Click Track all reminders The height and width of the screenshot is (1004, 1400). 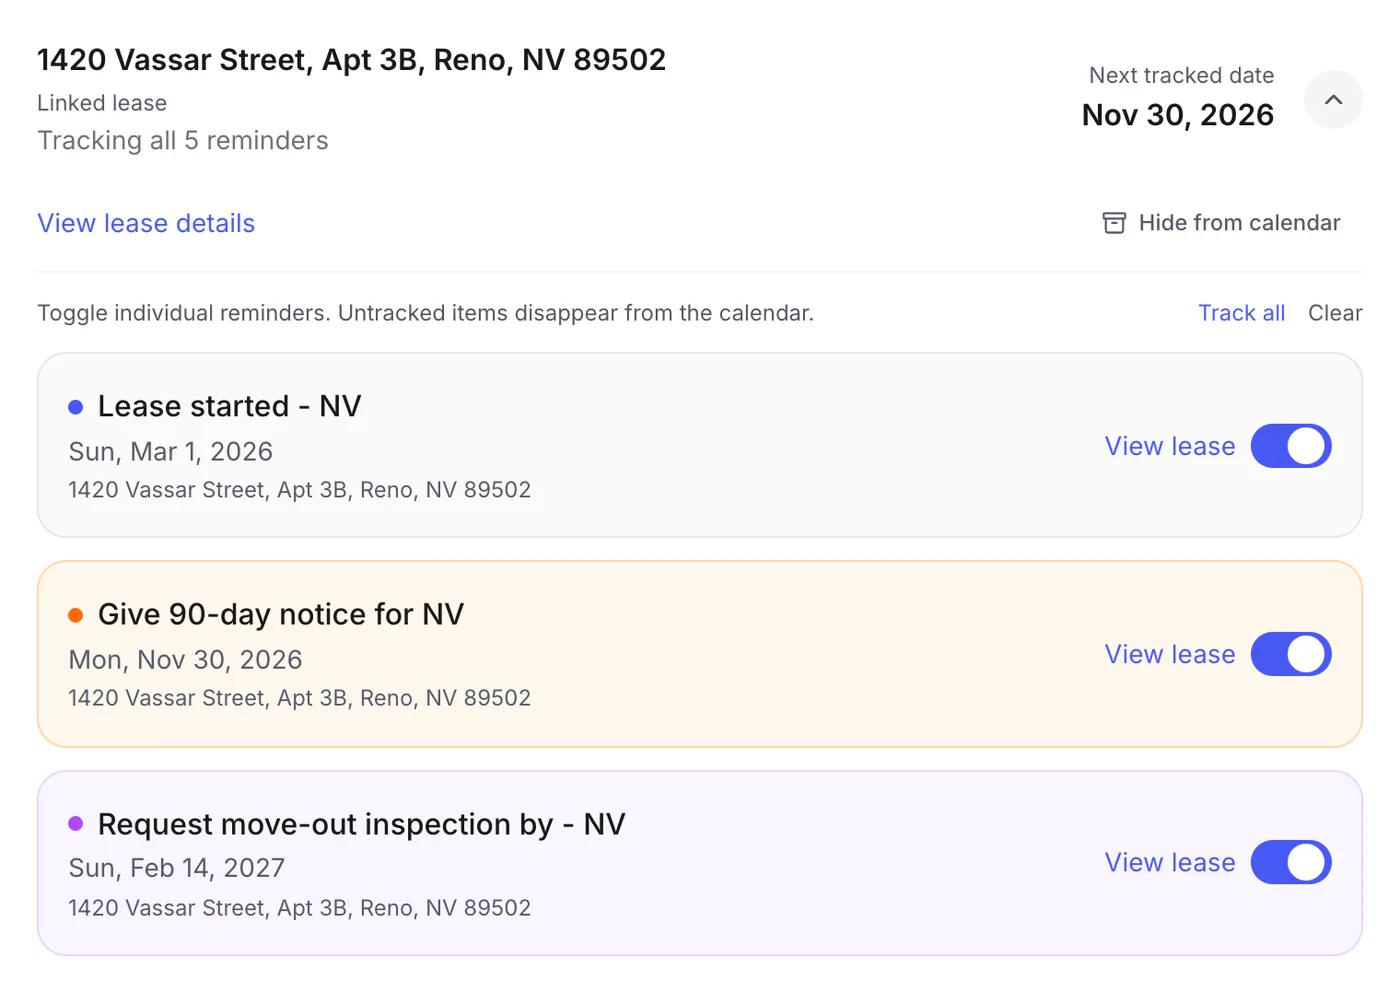[x=1241, y=313]
